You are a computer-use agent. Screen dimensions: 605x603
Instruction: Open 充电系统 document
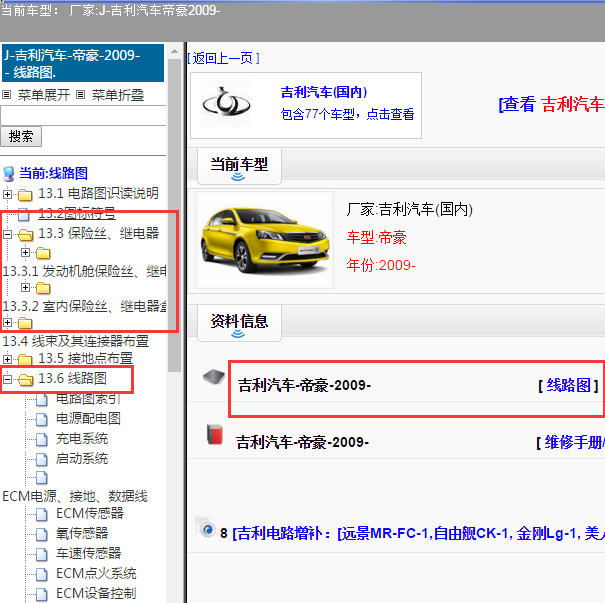tap(82, 438)
